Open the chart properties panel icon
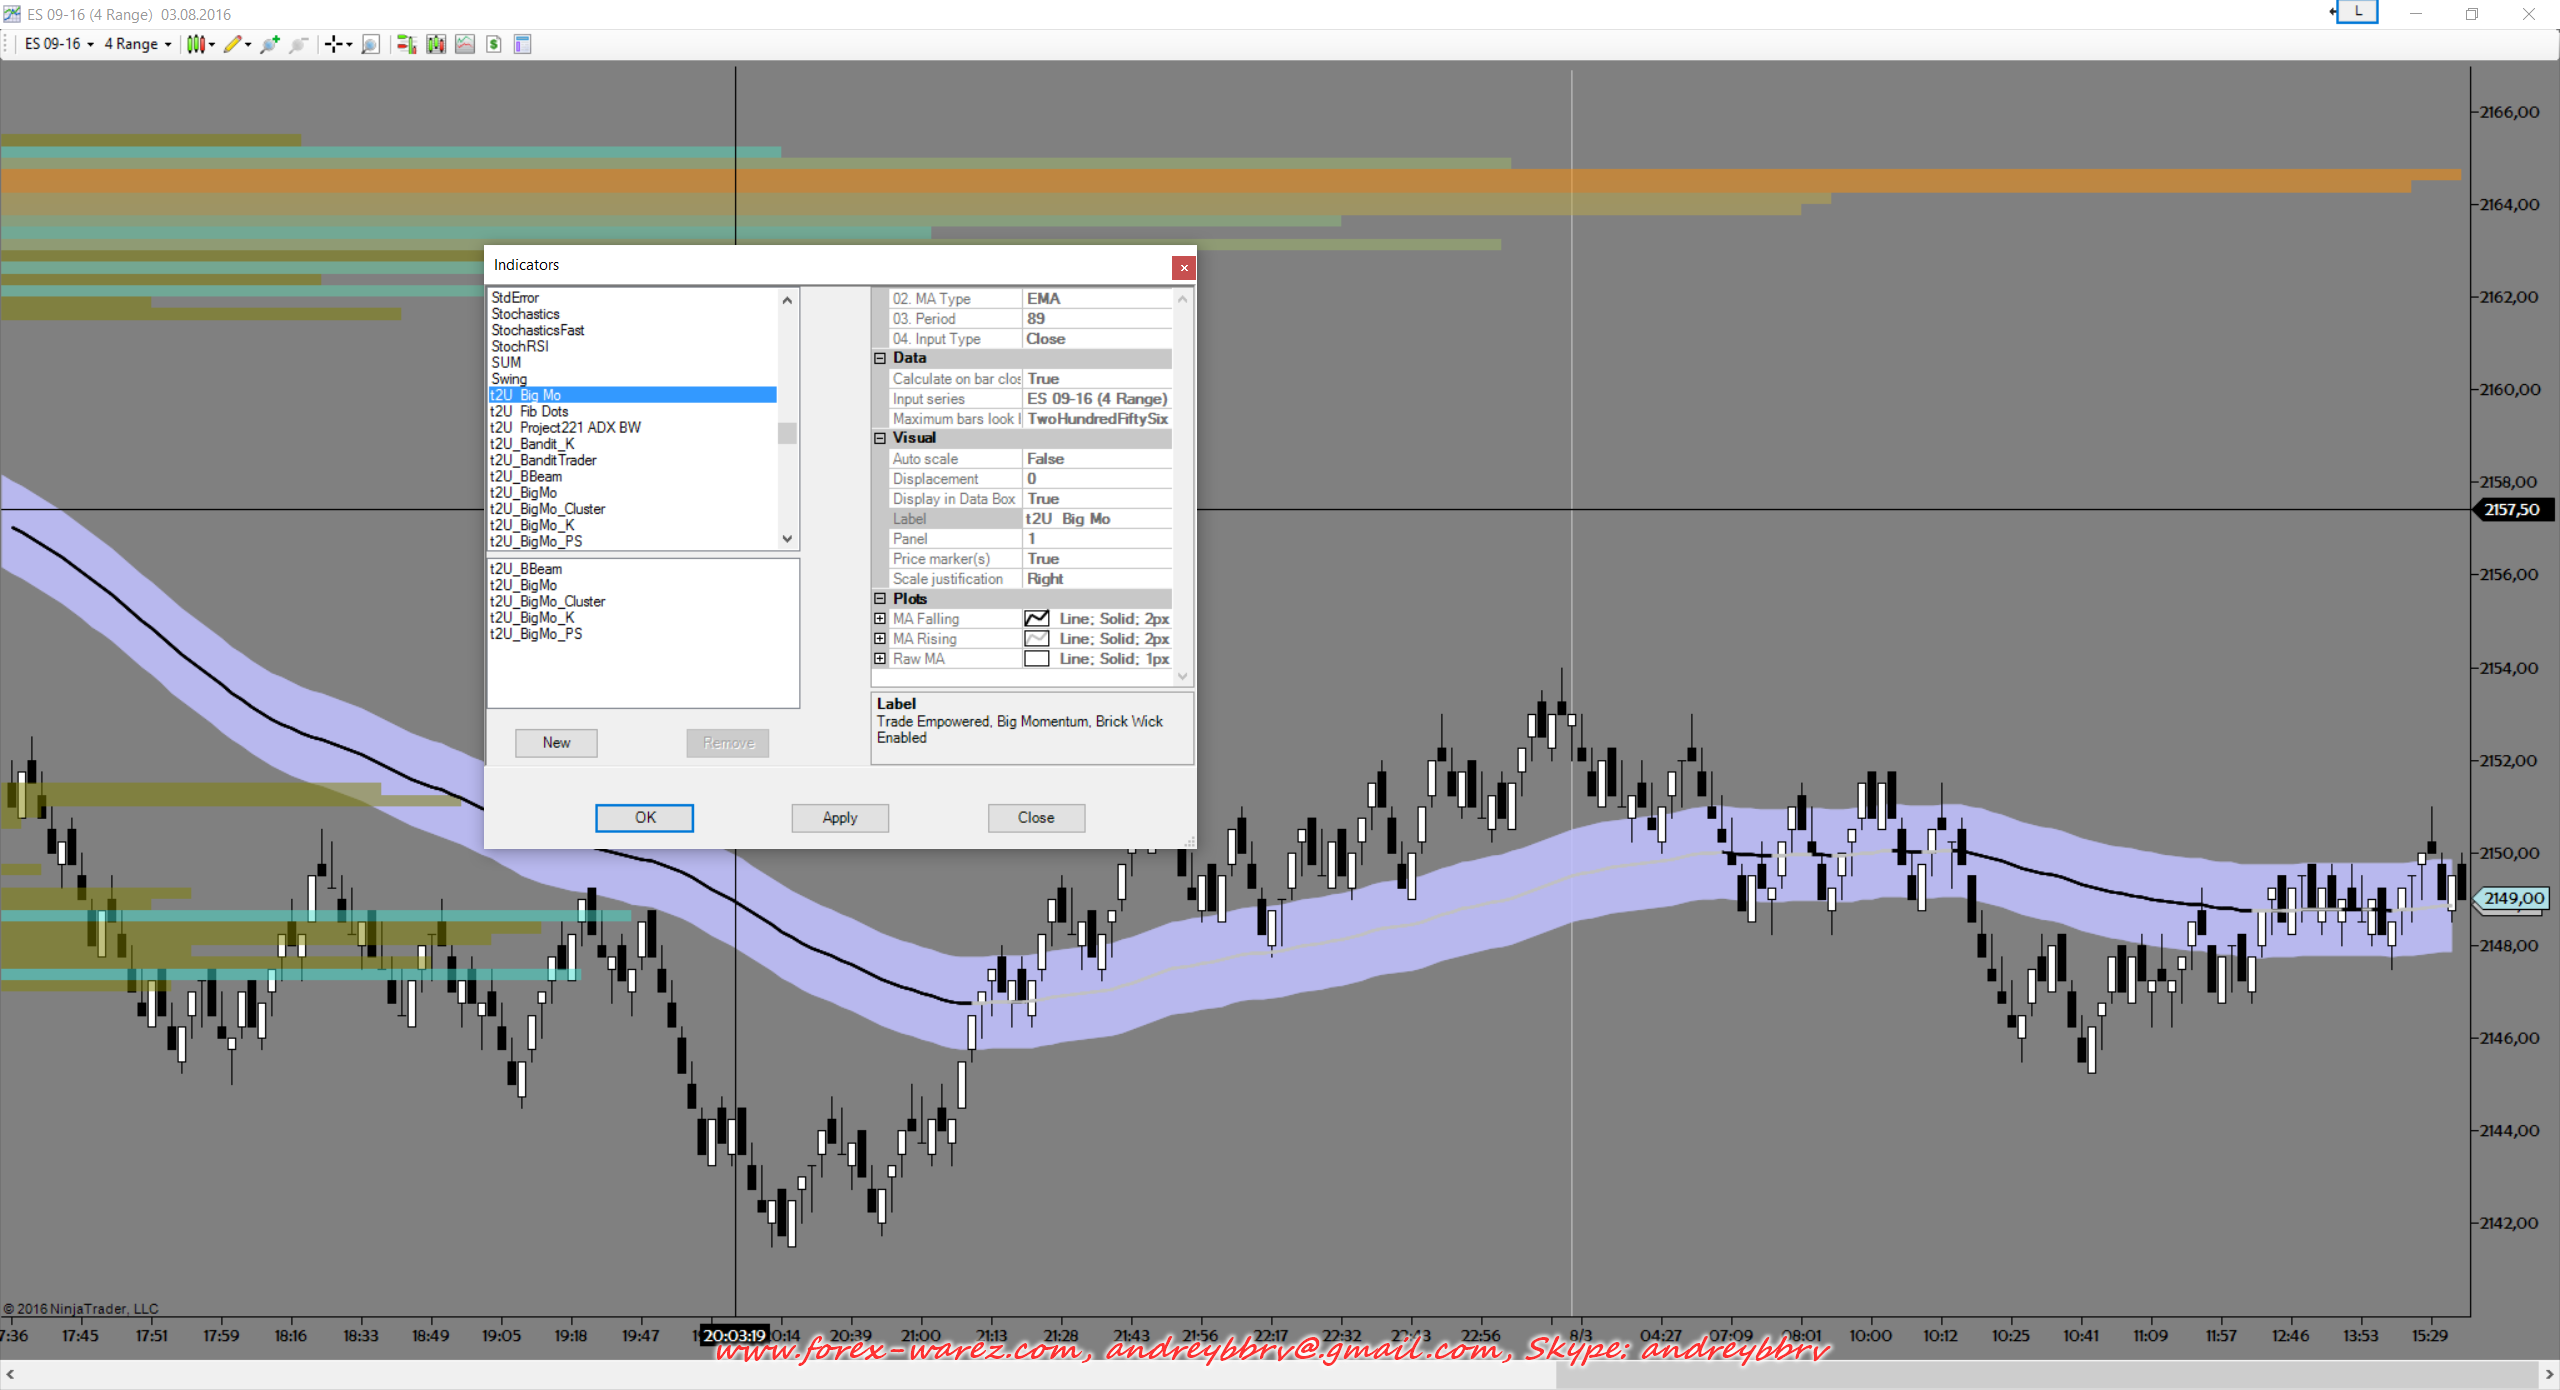 tap(522, 44)
